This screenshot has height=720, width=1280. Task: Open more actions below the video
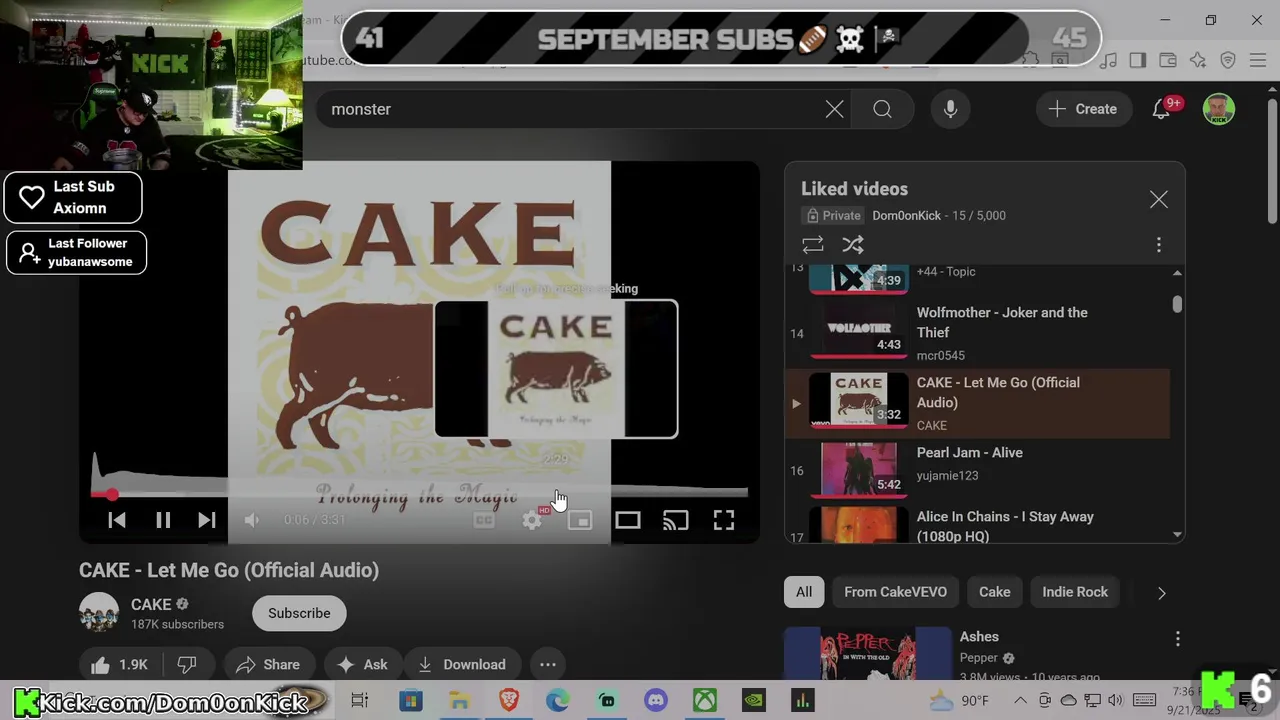point(548,664)
